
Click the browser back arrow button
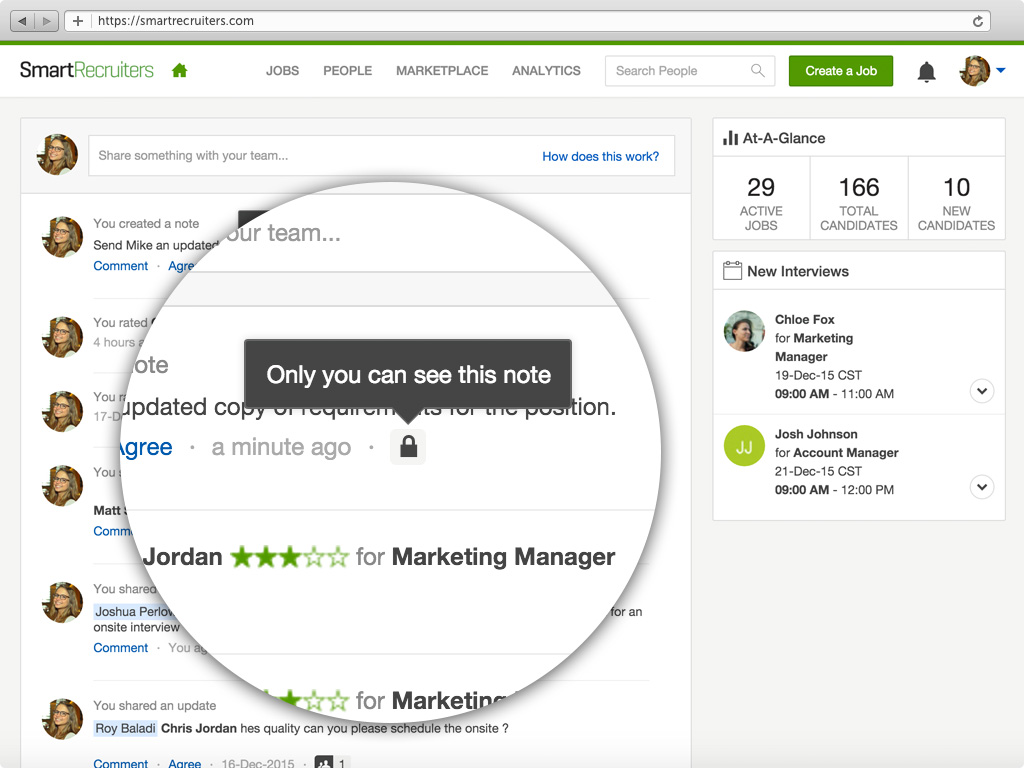pyautogui.click(x=23, y=21)
